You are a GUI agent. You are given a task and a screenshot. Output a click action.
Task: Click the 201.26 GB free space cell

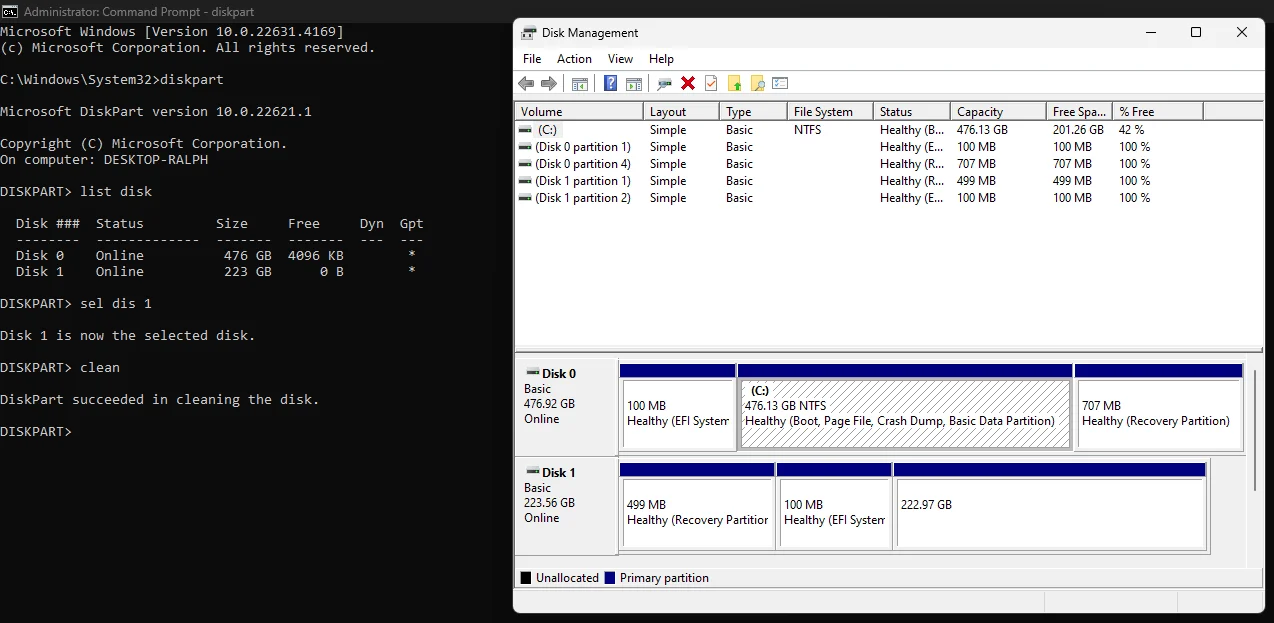point(1078,130)
